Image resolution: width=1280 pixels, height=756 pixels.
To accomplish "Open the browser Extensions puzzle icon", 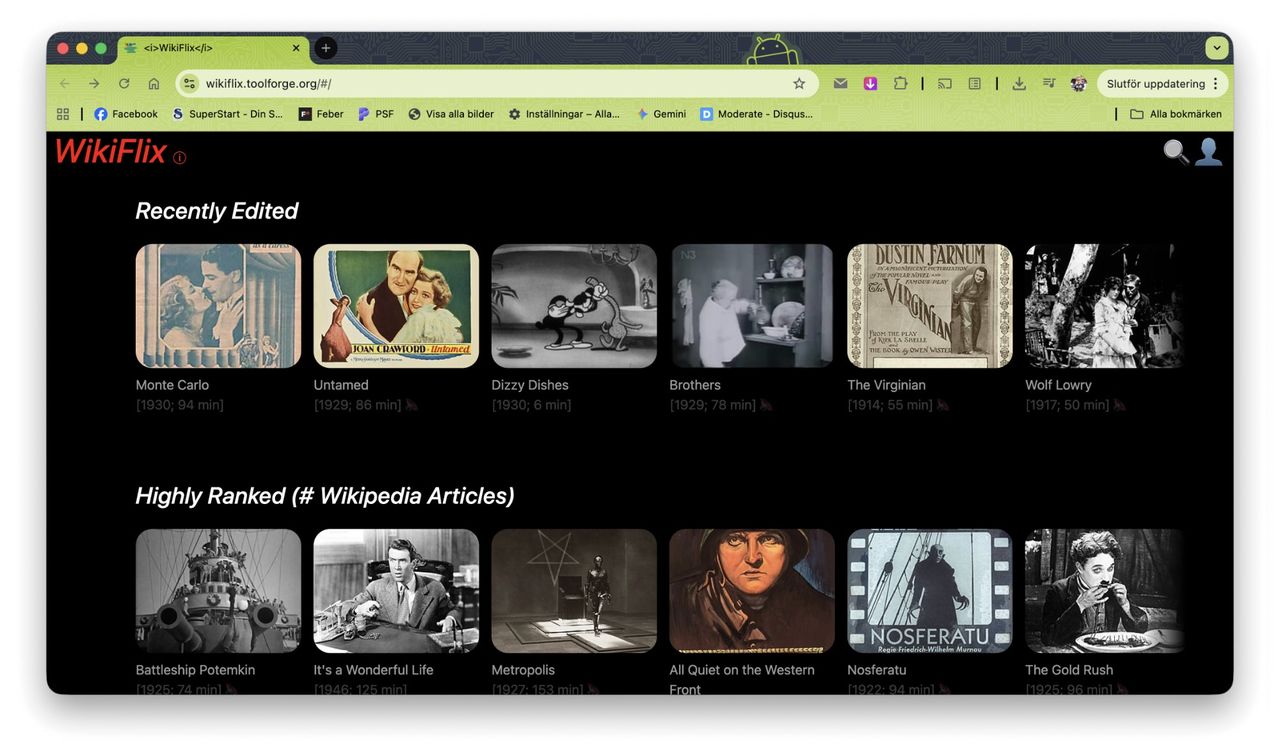I will point(899,83).
